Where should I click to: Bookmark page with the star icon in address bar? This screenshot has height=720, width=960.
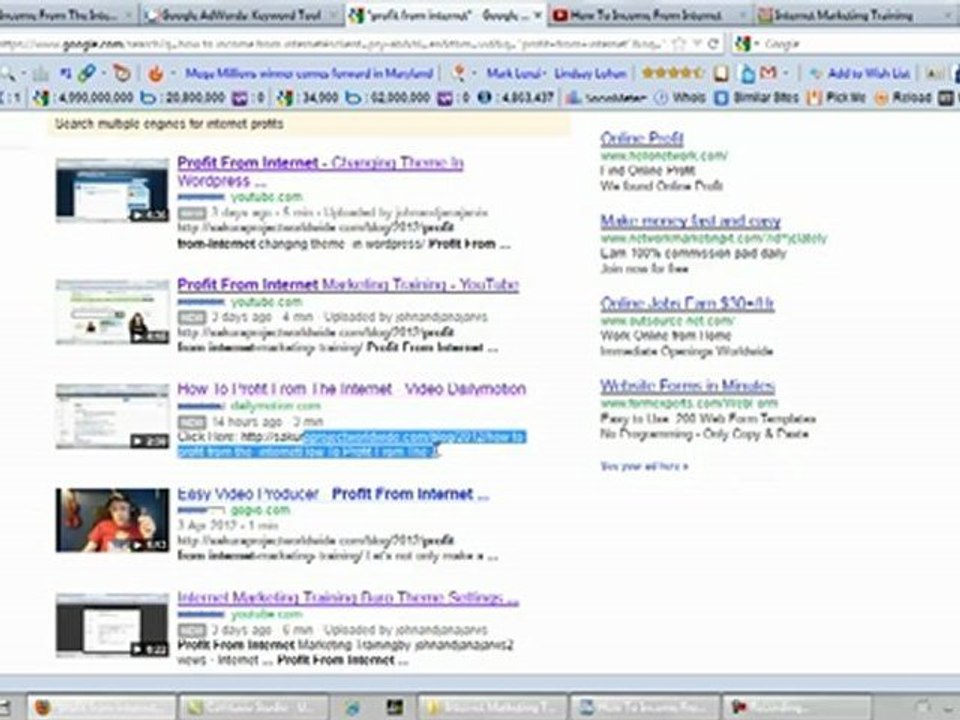point(678,44)
